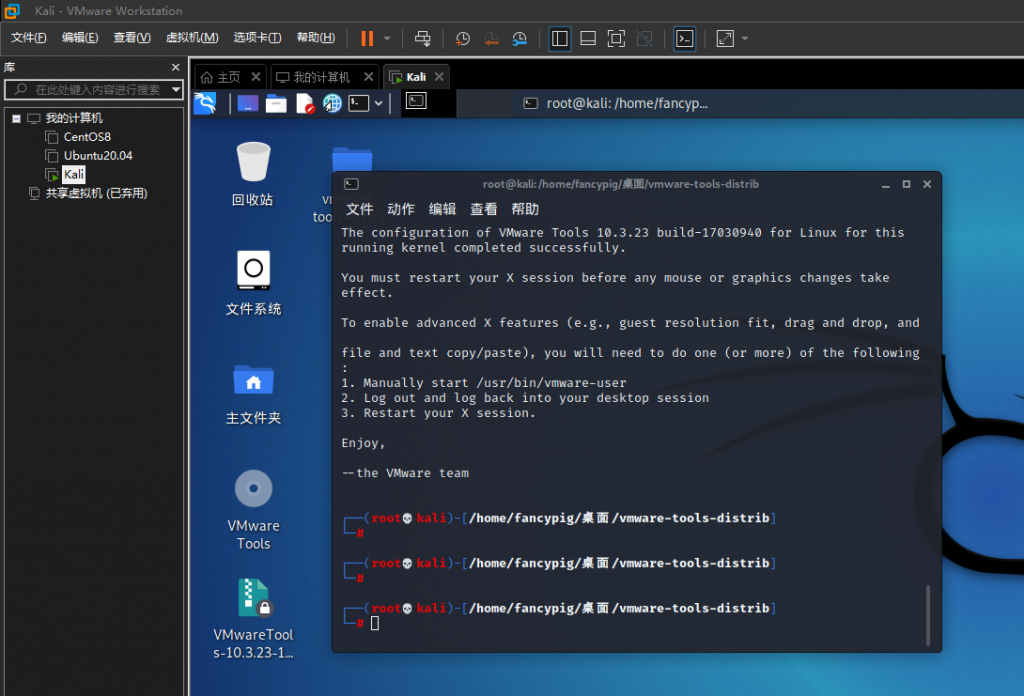
Task: Open the library search dropdown arrow
Action: pyautogui.click(x=176, y=89)
